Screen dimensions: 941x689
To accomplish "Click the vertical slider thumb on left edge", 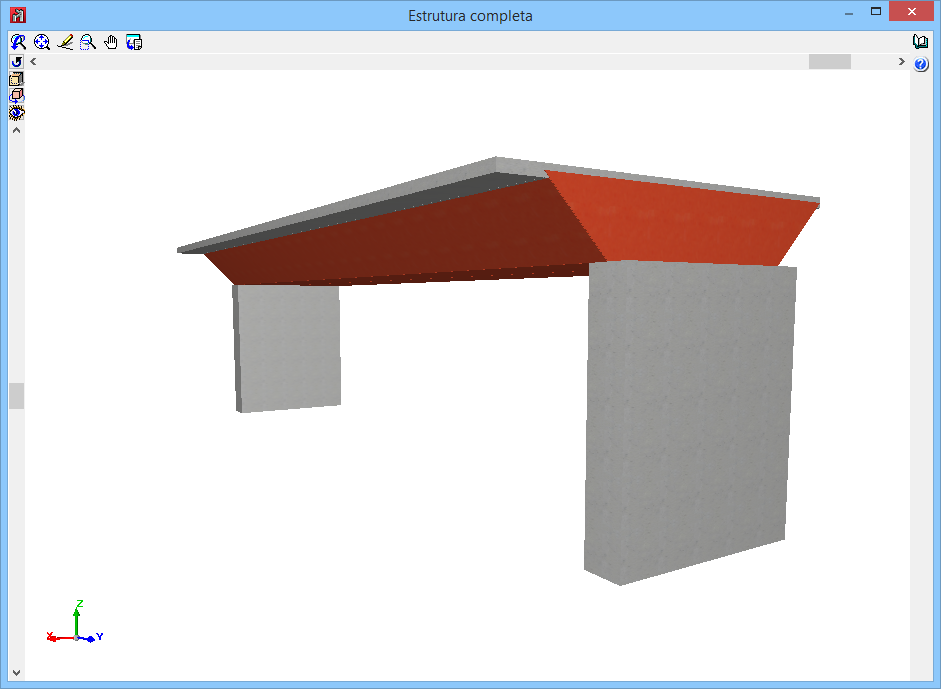I will click(x=17, y=396).
